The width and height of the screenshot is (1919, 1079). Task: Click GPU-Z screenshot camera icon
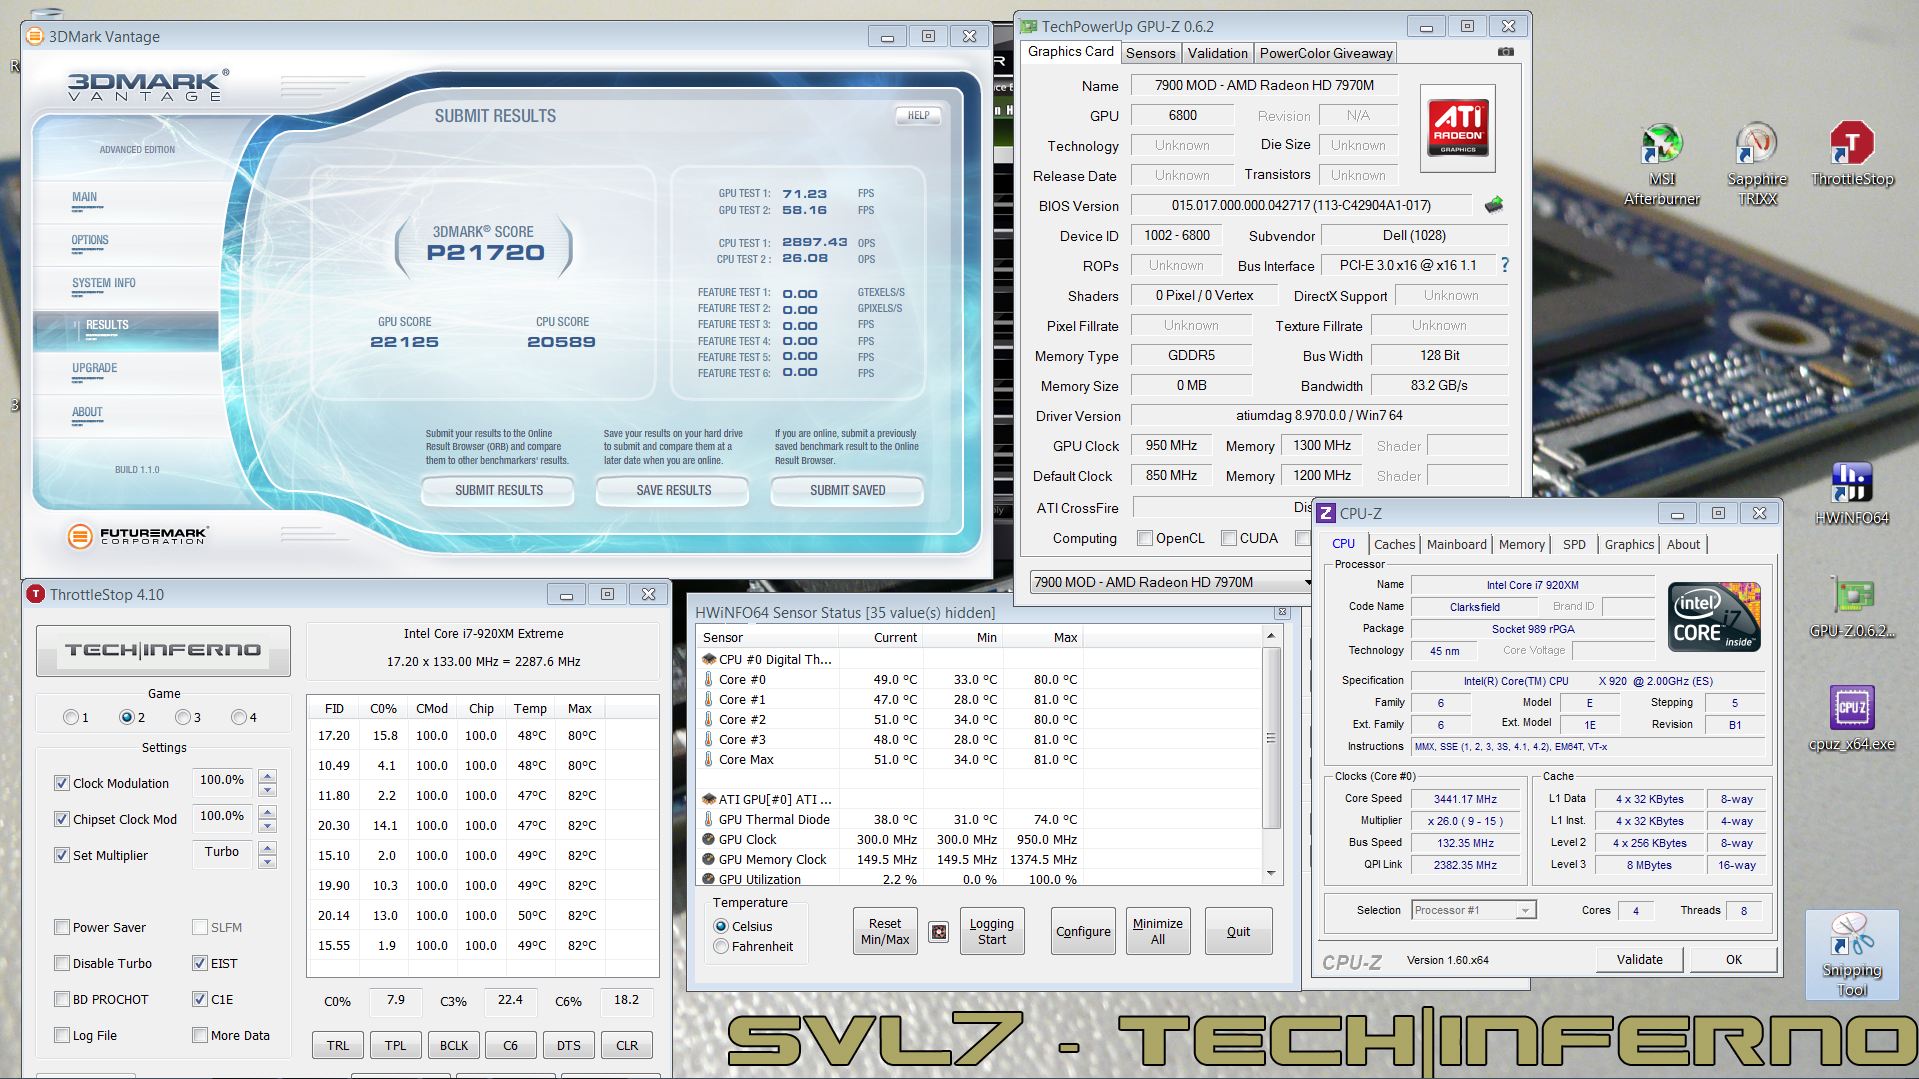click(x=1506, y=52)
